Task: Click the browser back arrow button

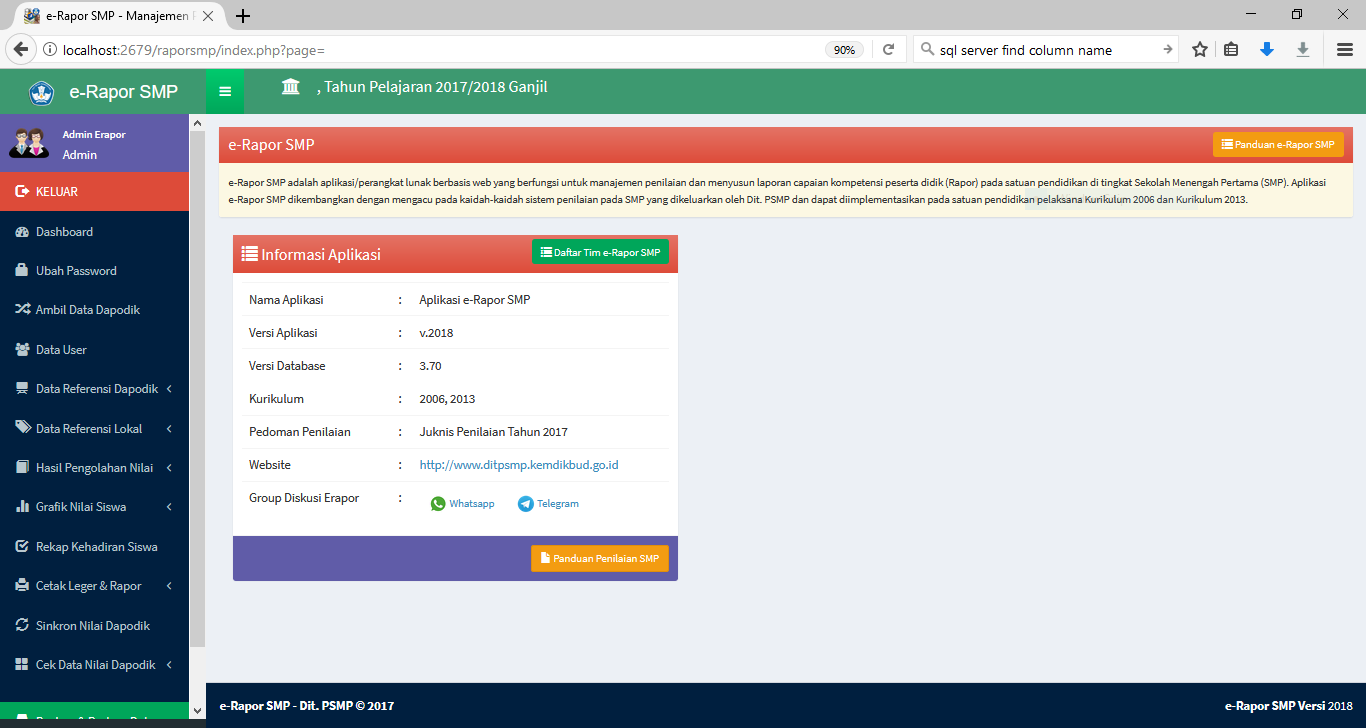Action: tap(21, 49)
